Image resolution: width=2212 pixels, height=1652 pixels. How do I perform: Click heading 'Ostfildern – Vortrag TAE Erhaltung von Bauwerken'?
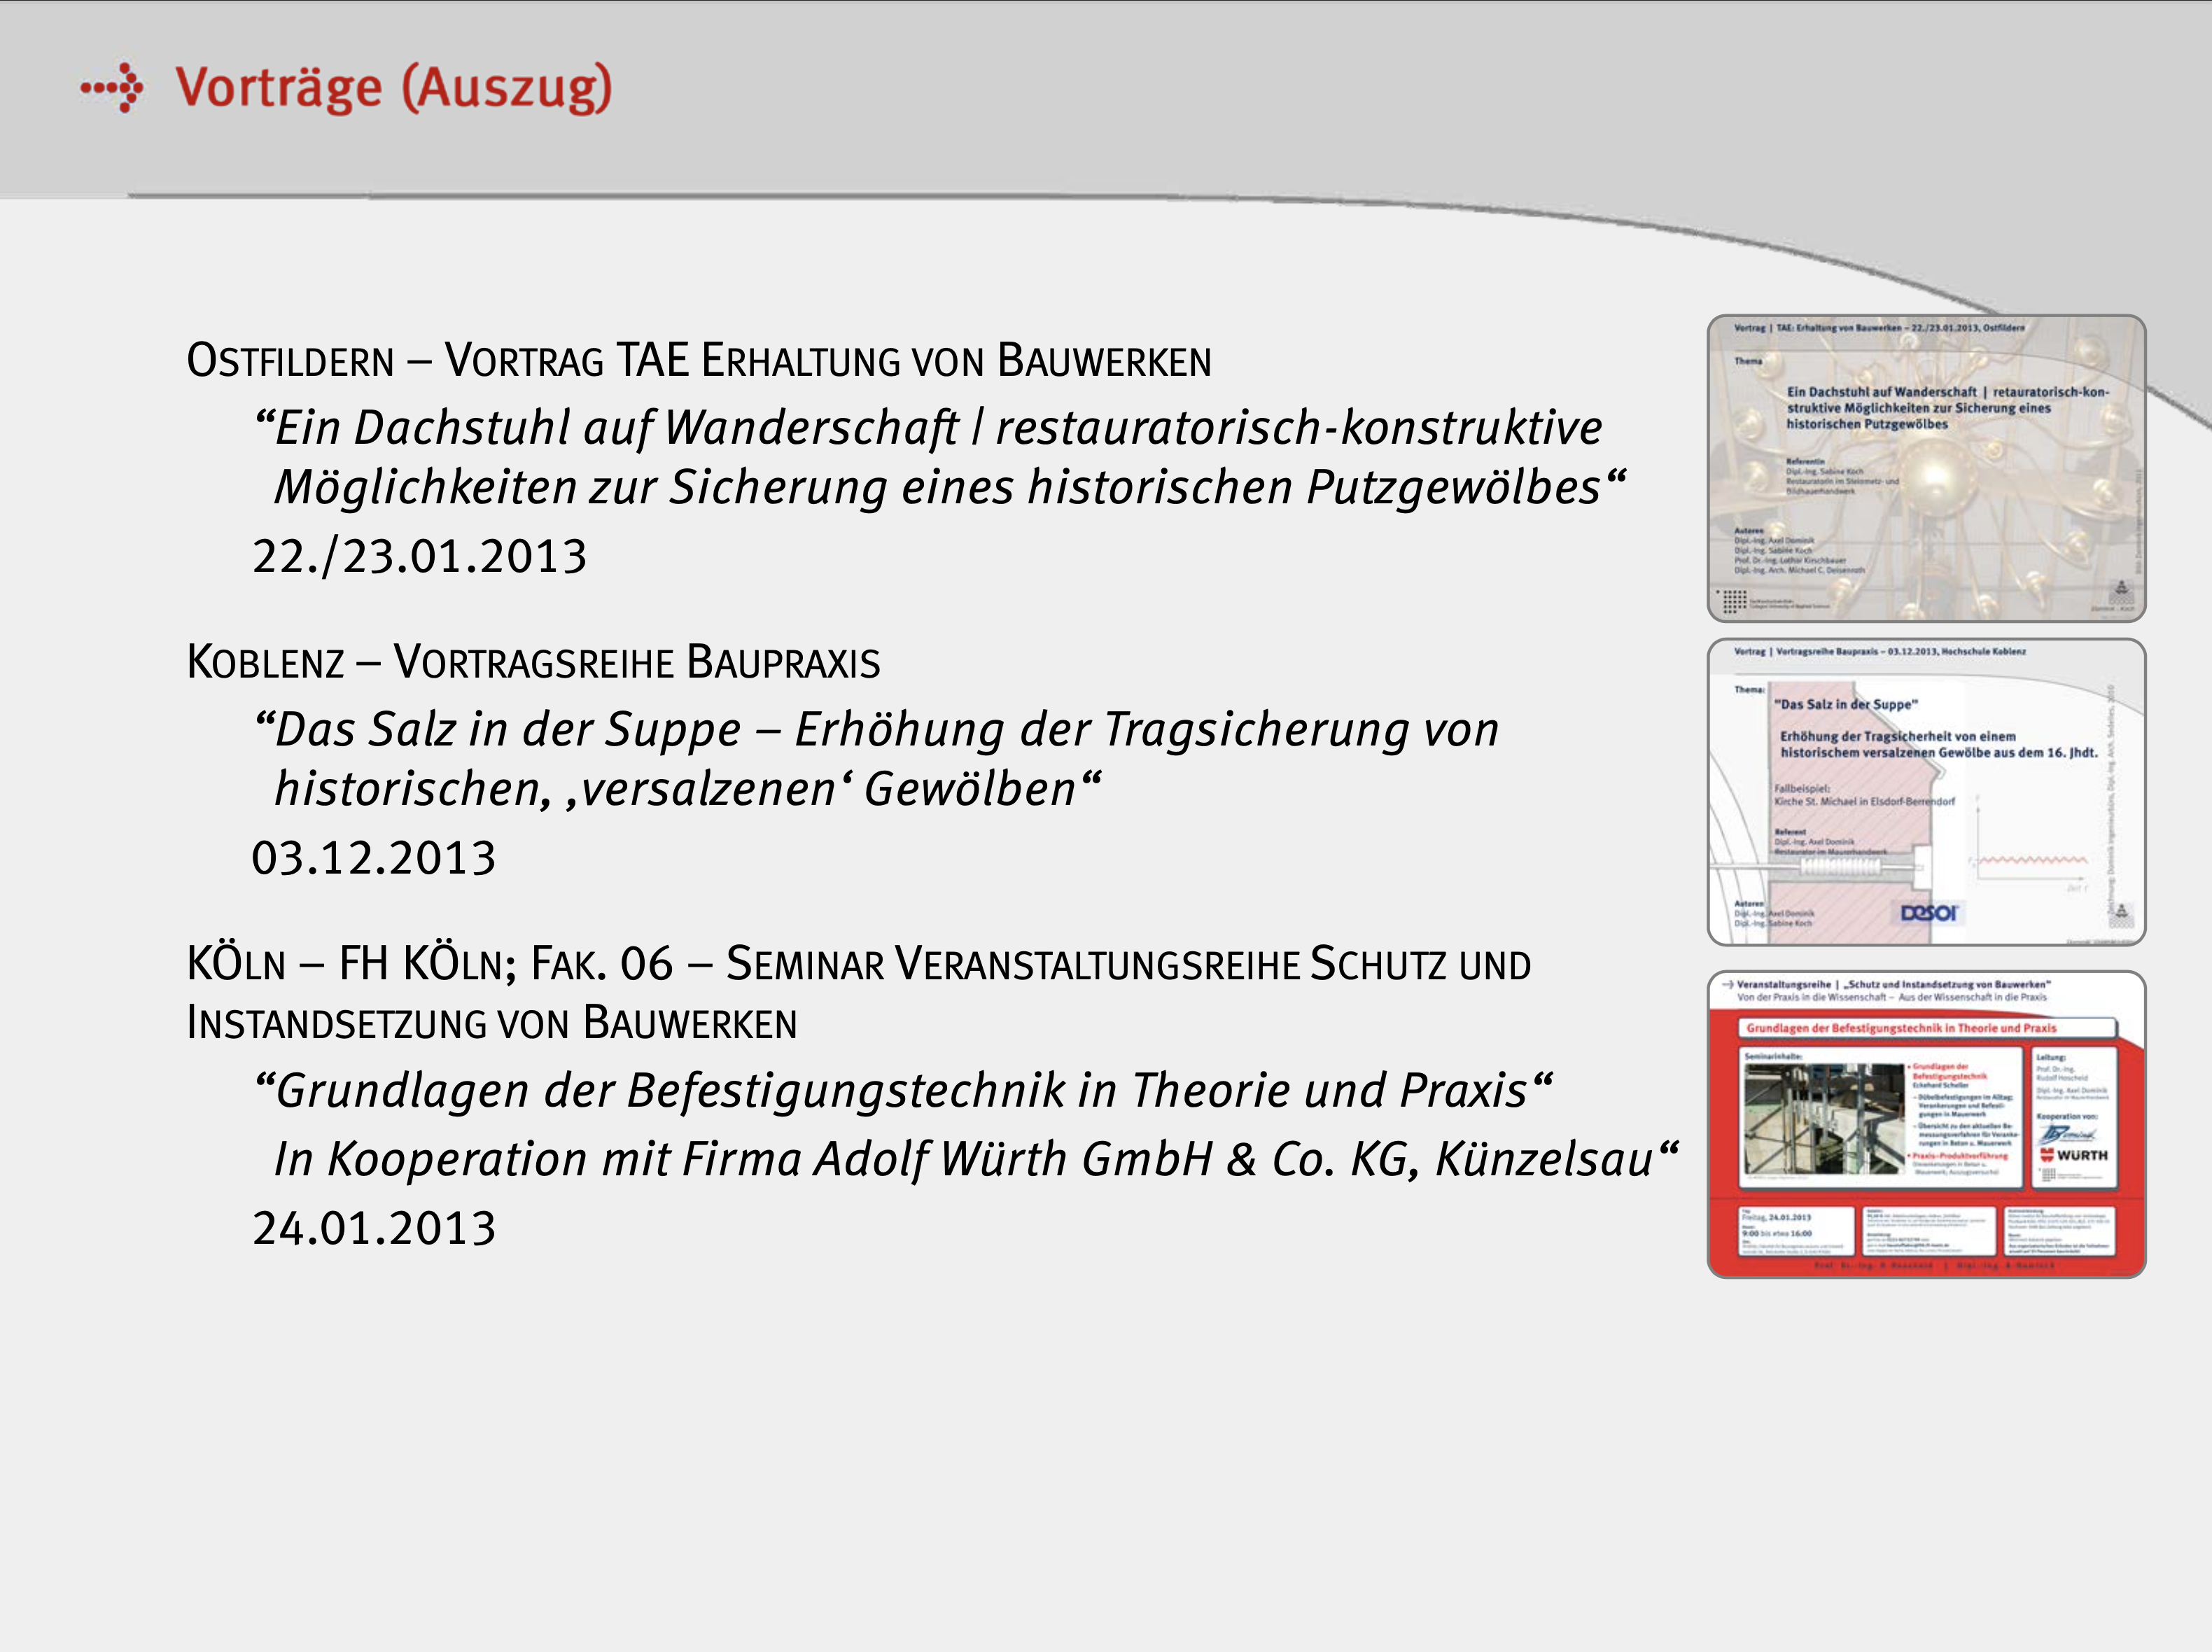coord(698,361)
